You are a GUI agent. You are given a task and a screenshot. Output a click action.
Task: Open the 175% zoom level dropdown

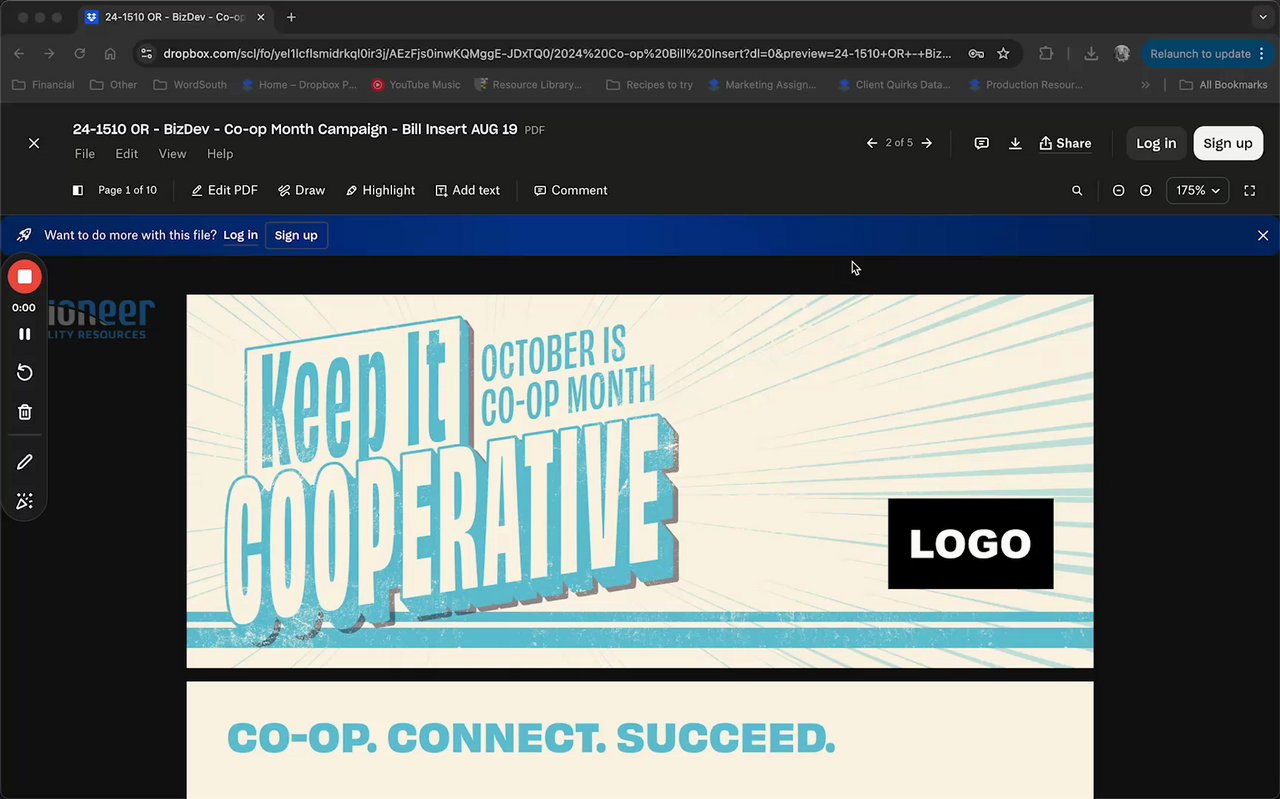click(x=1197, y=190)
